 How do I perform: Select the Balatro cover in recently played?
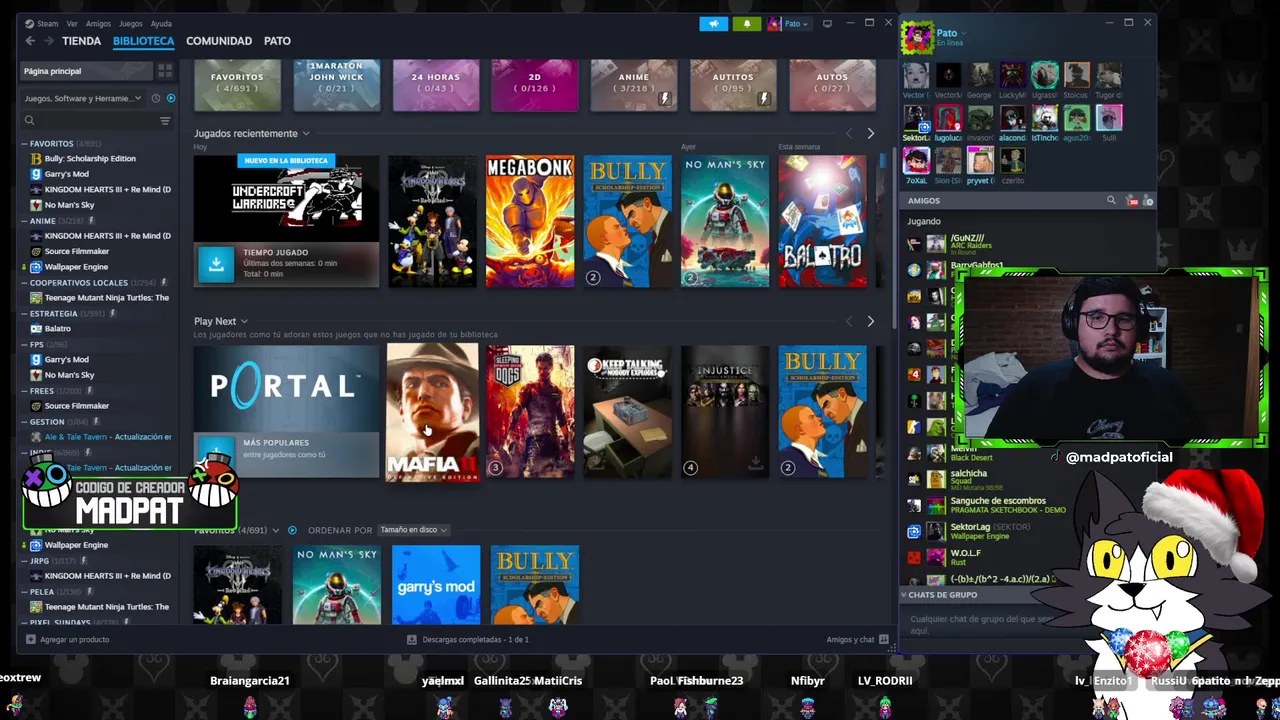click(823, 221)
